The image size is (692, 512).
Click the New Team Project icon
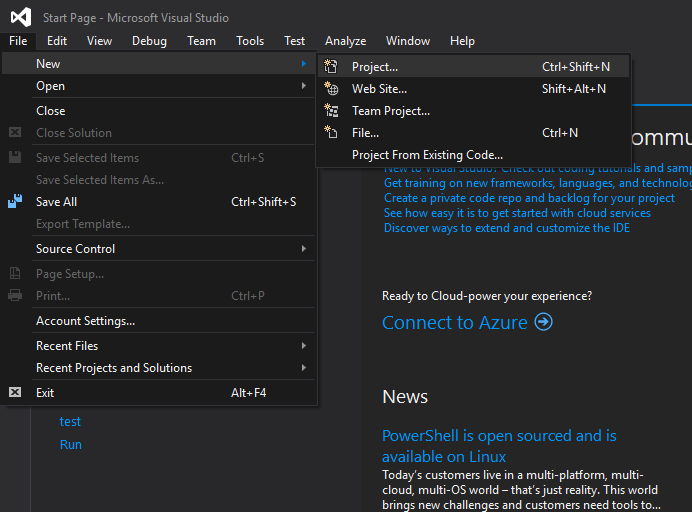[x=331, y=110]
